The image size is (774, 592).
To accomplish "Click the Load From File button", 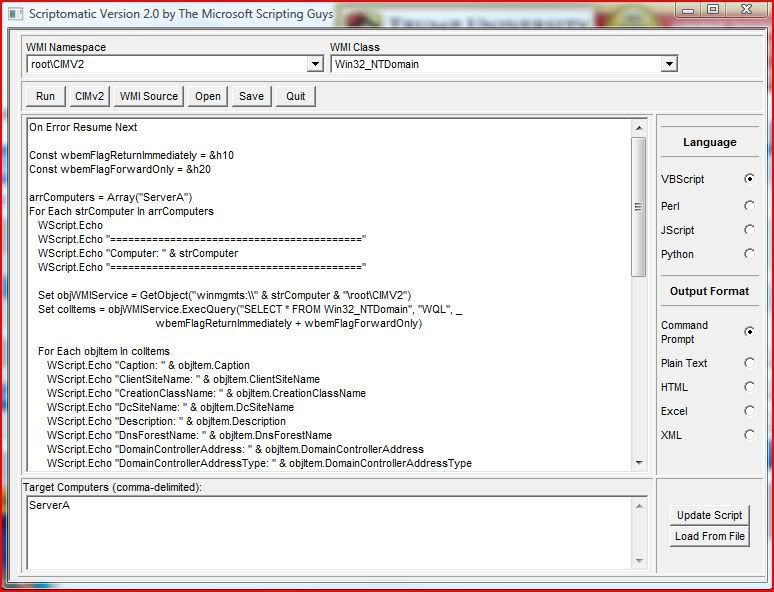I will [709, 536].
